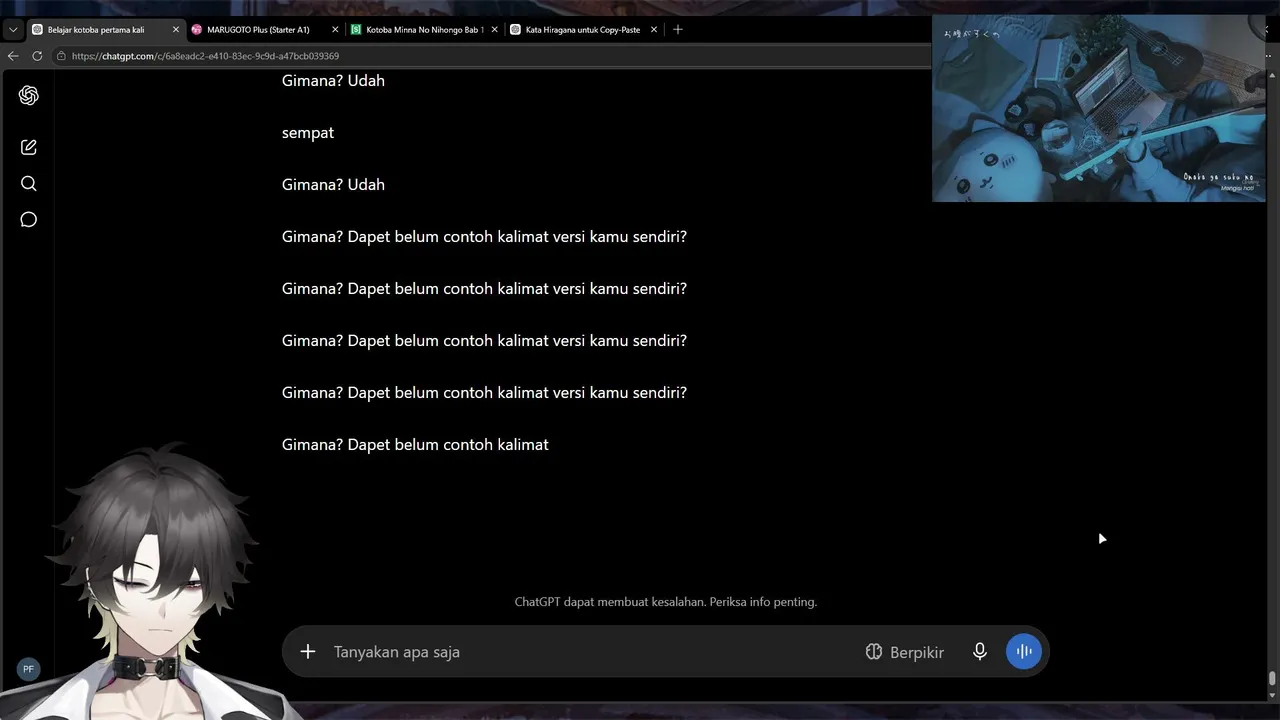This screenshot has width=1280, height=720.
Task: Toggle the Berpikir thinking mode button
Action: pos(905,652)
